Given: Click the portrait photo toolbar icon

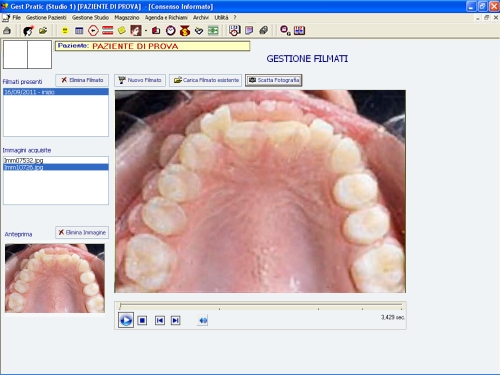Looking at the screenshot, I should point(136,31).
